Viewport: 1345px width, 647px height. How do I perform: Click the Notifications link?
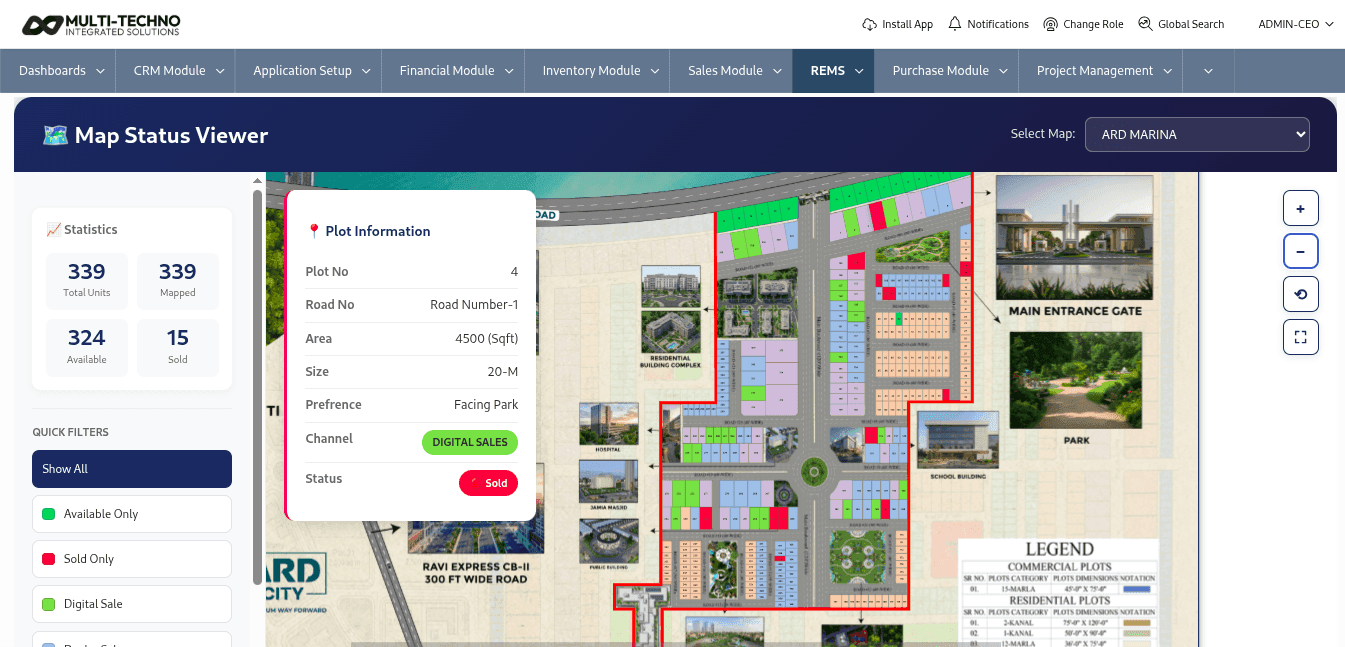[988, 24]
